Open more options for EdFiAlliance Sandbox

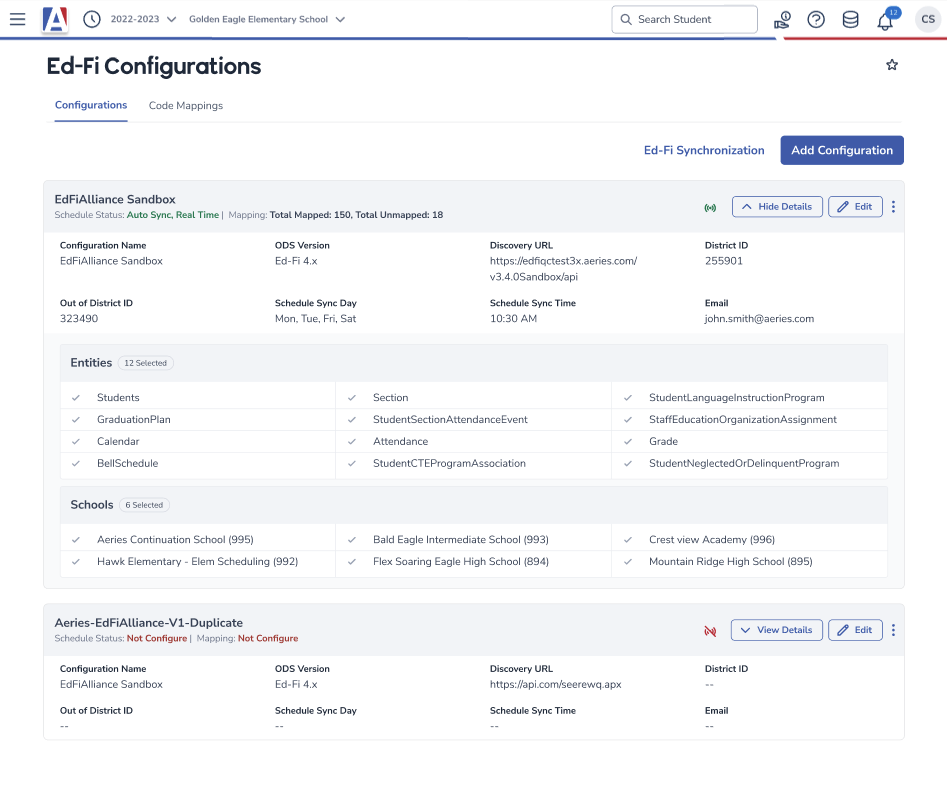coord(893,207)
